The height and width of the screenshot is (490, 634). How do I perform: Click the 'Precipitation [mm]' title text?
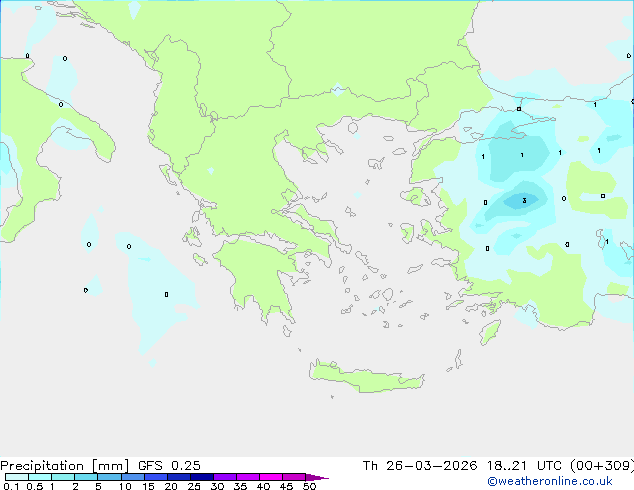click(x=65, y=466)
